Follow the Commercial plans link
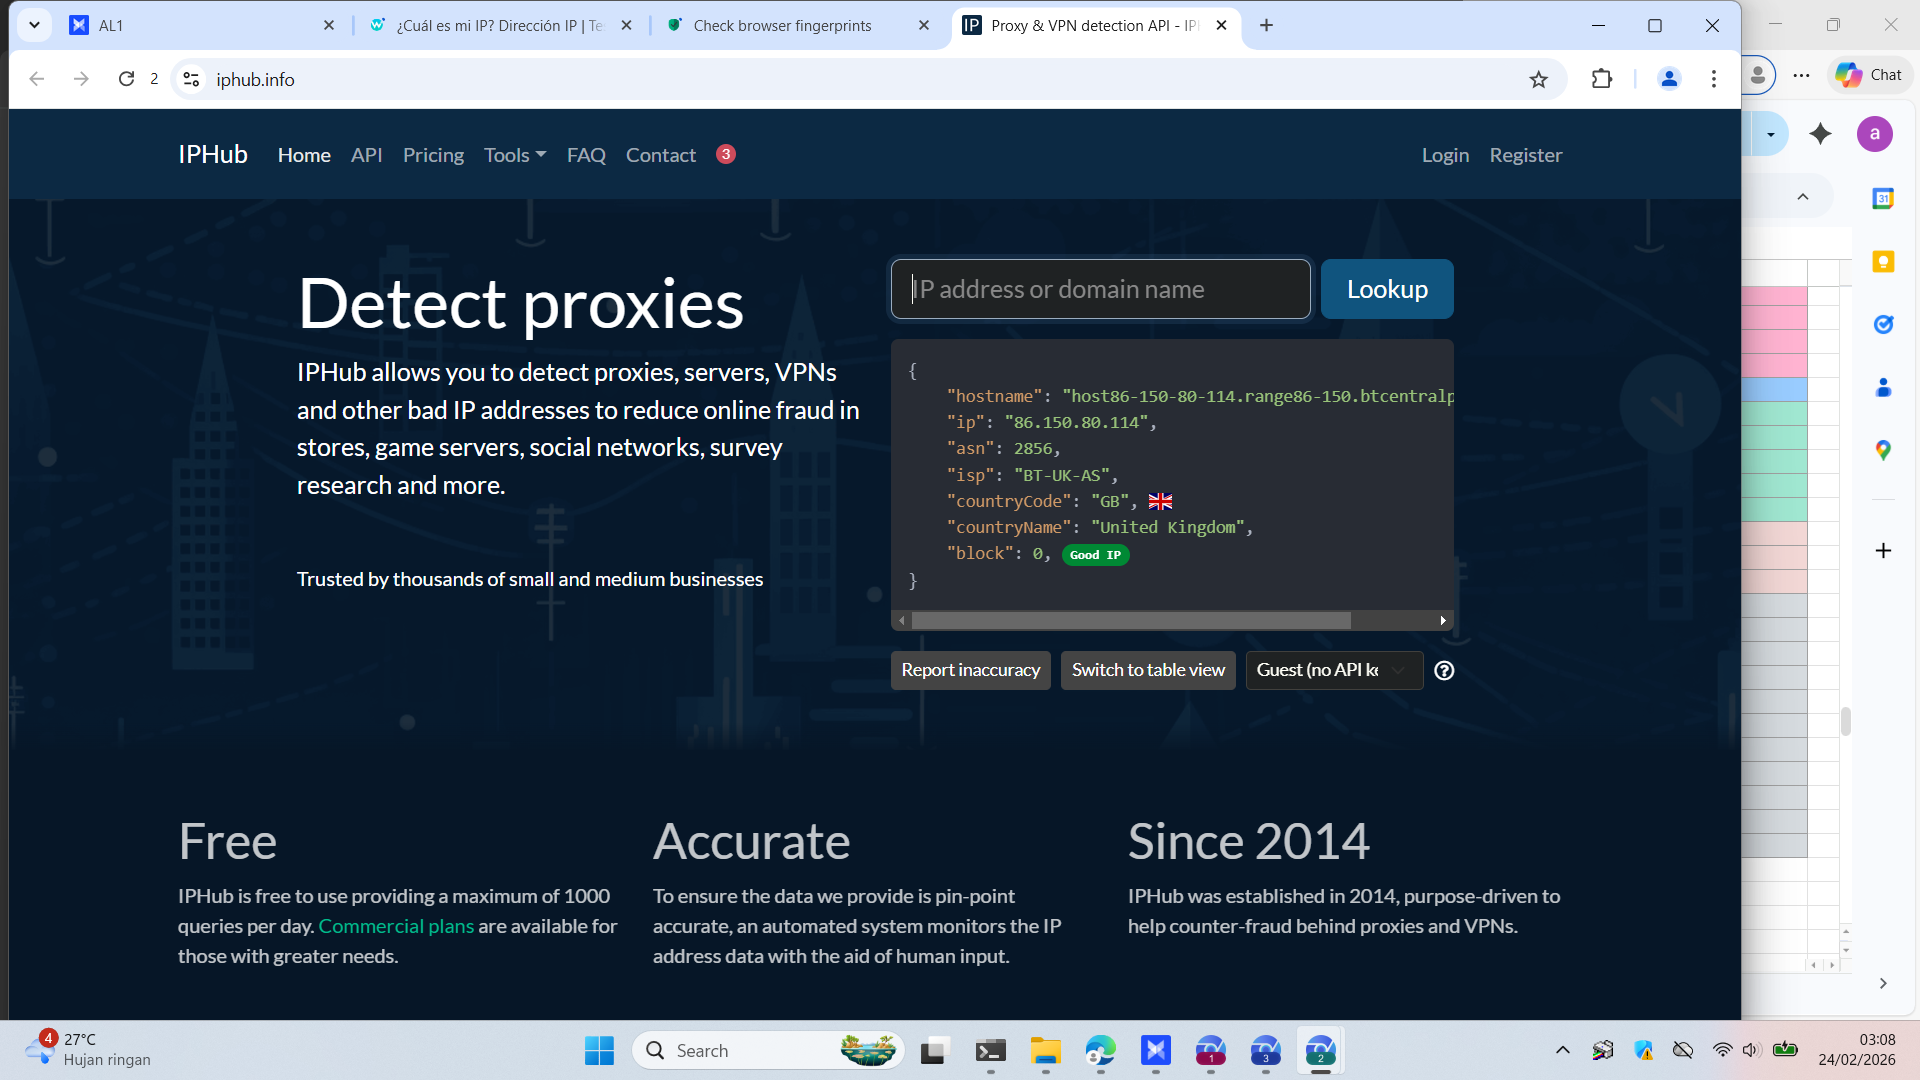This screenshot has height=1080, width=1920. [396, 926]
